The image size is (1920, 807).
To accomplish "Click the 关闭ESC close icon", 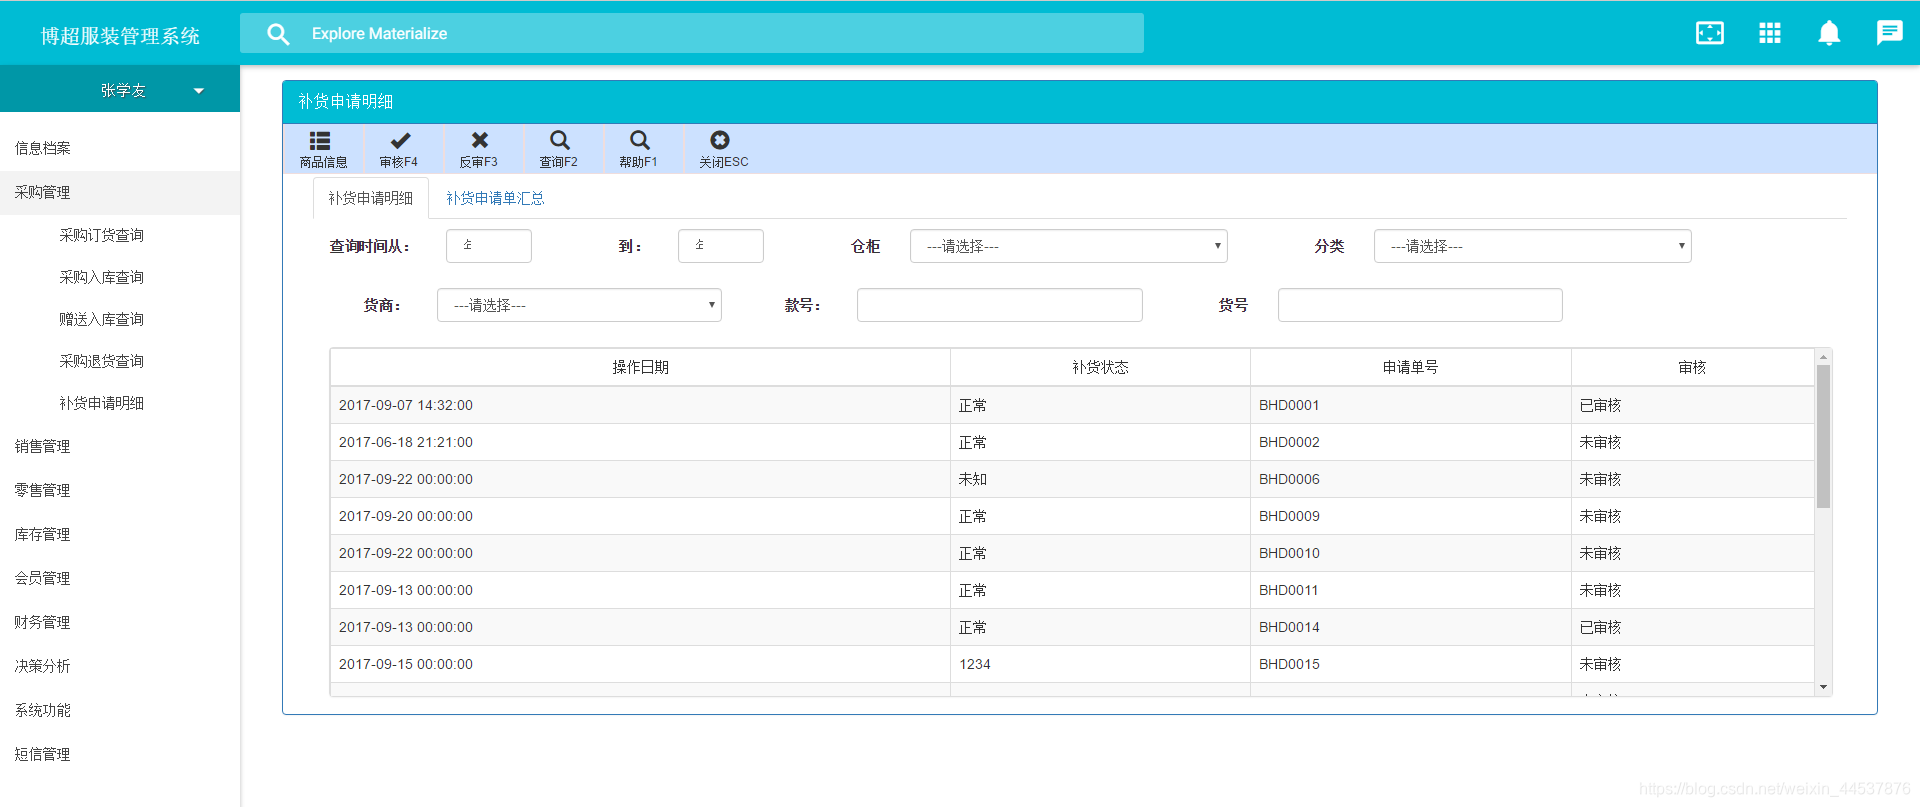I will [x=720, y=140].
